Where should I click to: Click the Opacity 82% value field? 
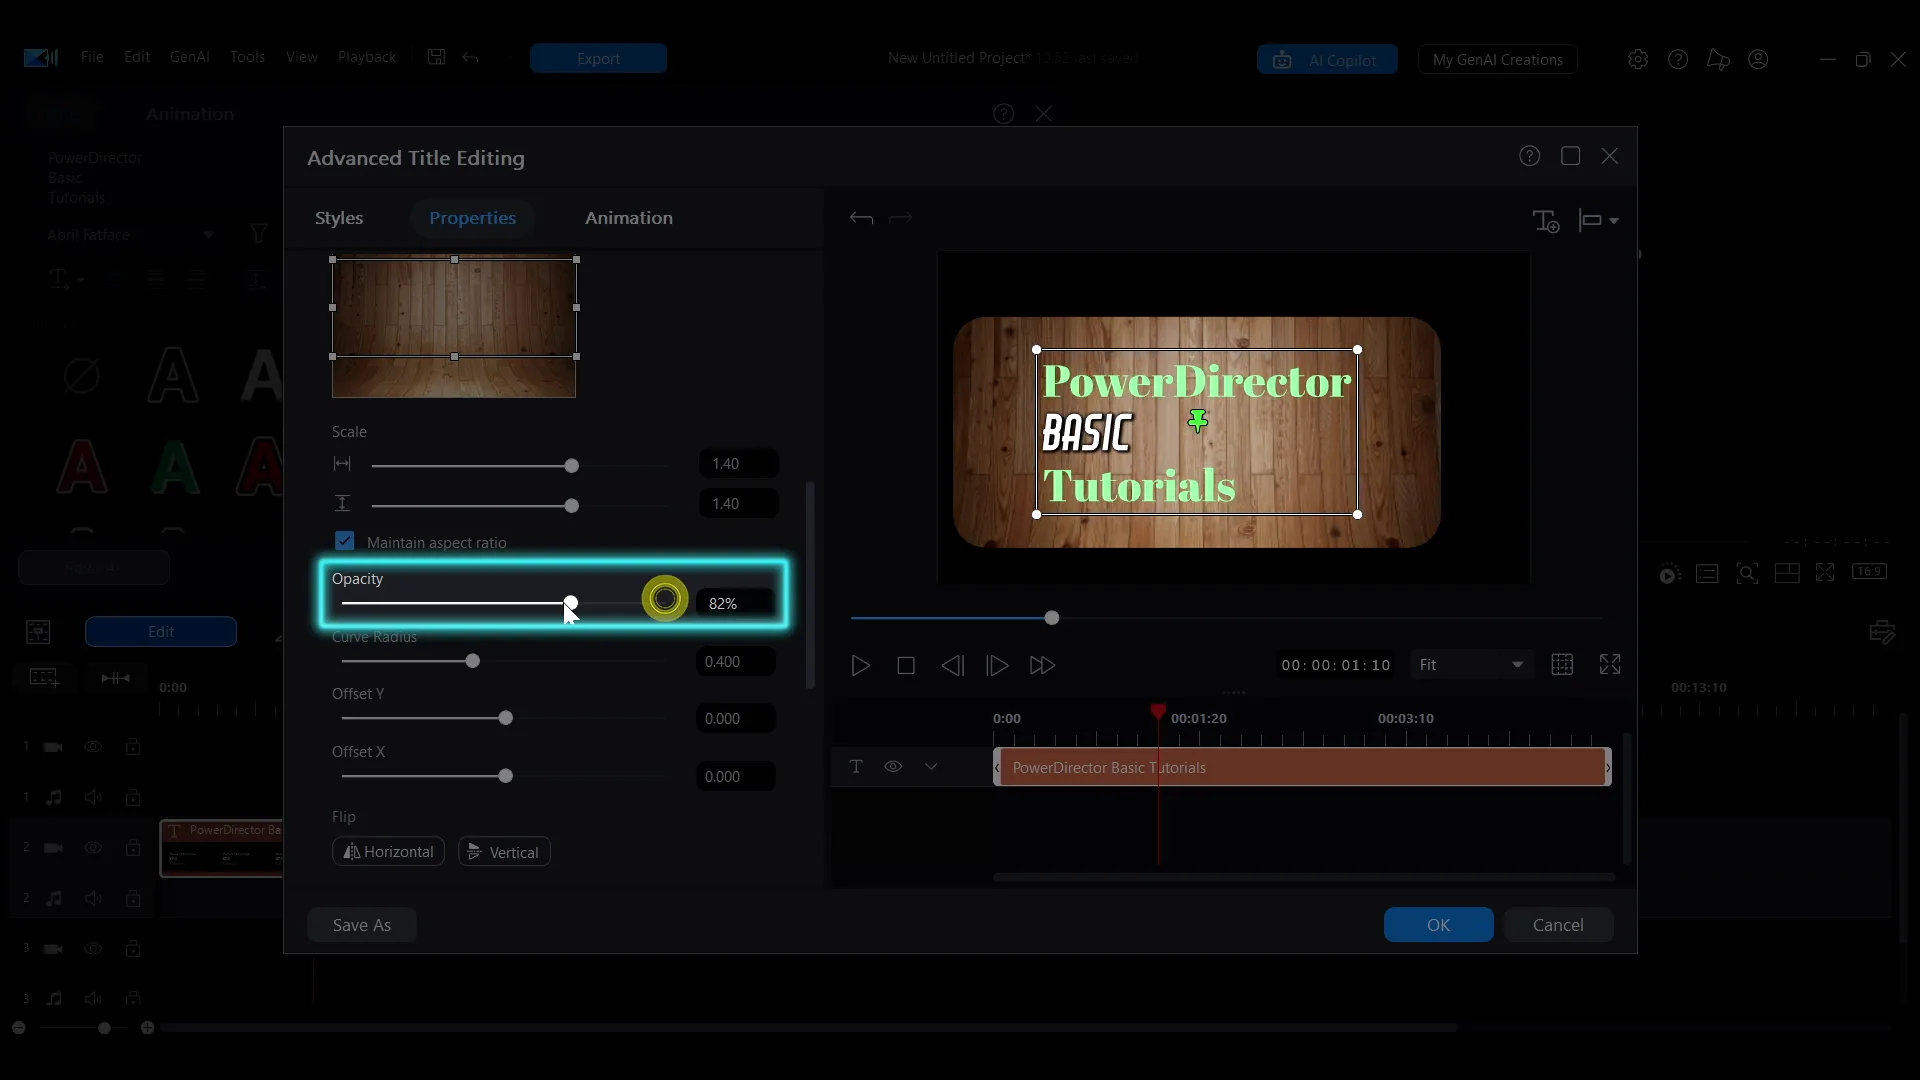tap(736, 603)
